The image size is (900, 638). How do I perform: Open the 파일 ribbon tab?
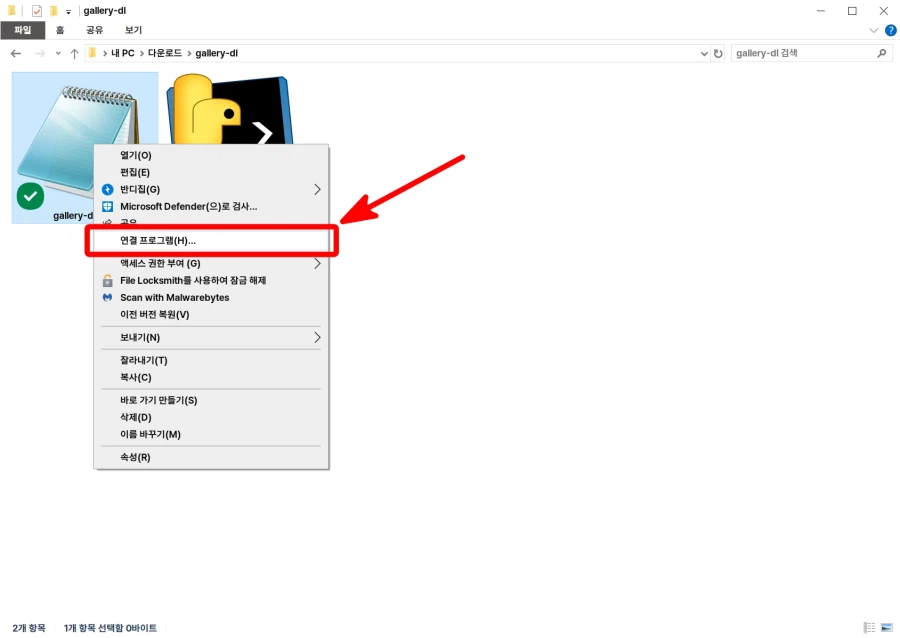22,30
